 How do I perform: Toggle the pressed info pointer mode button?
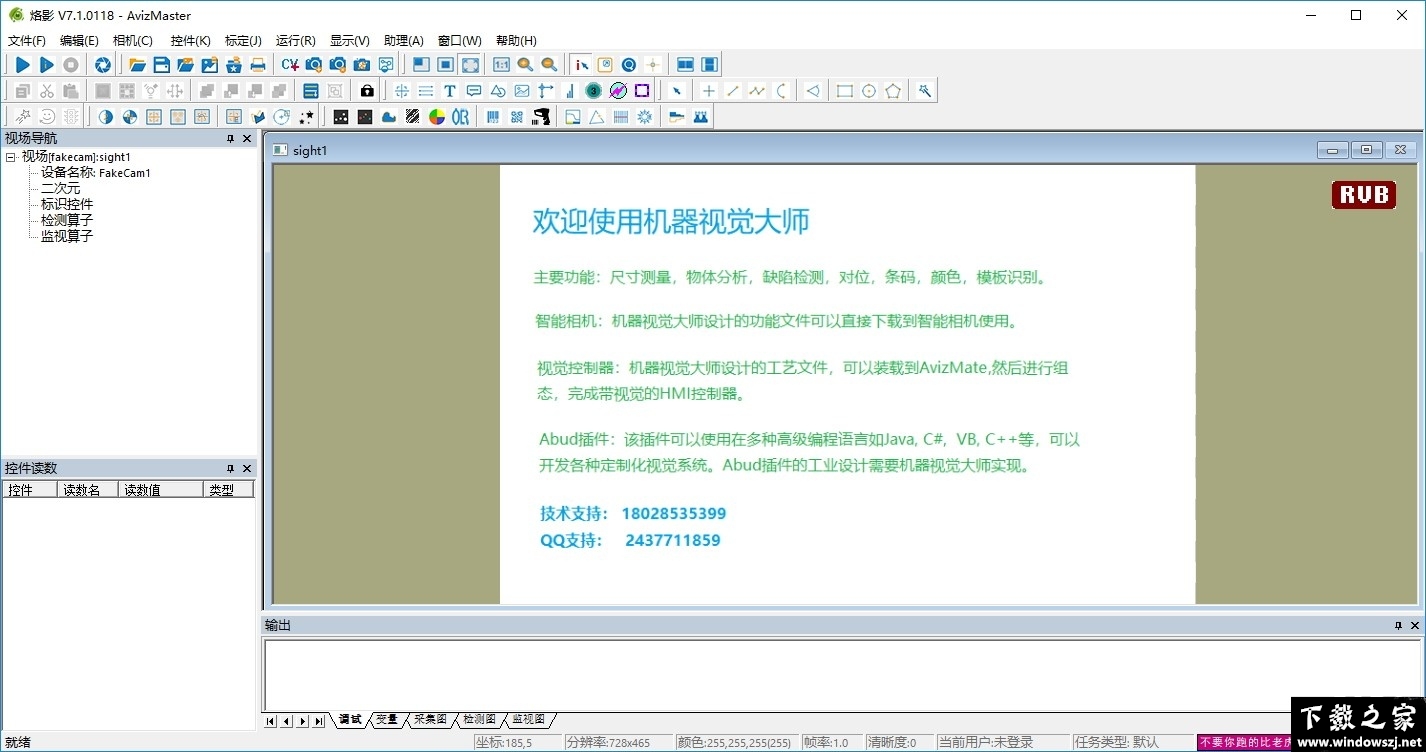(x=581, y=65)
